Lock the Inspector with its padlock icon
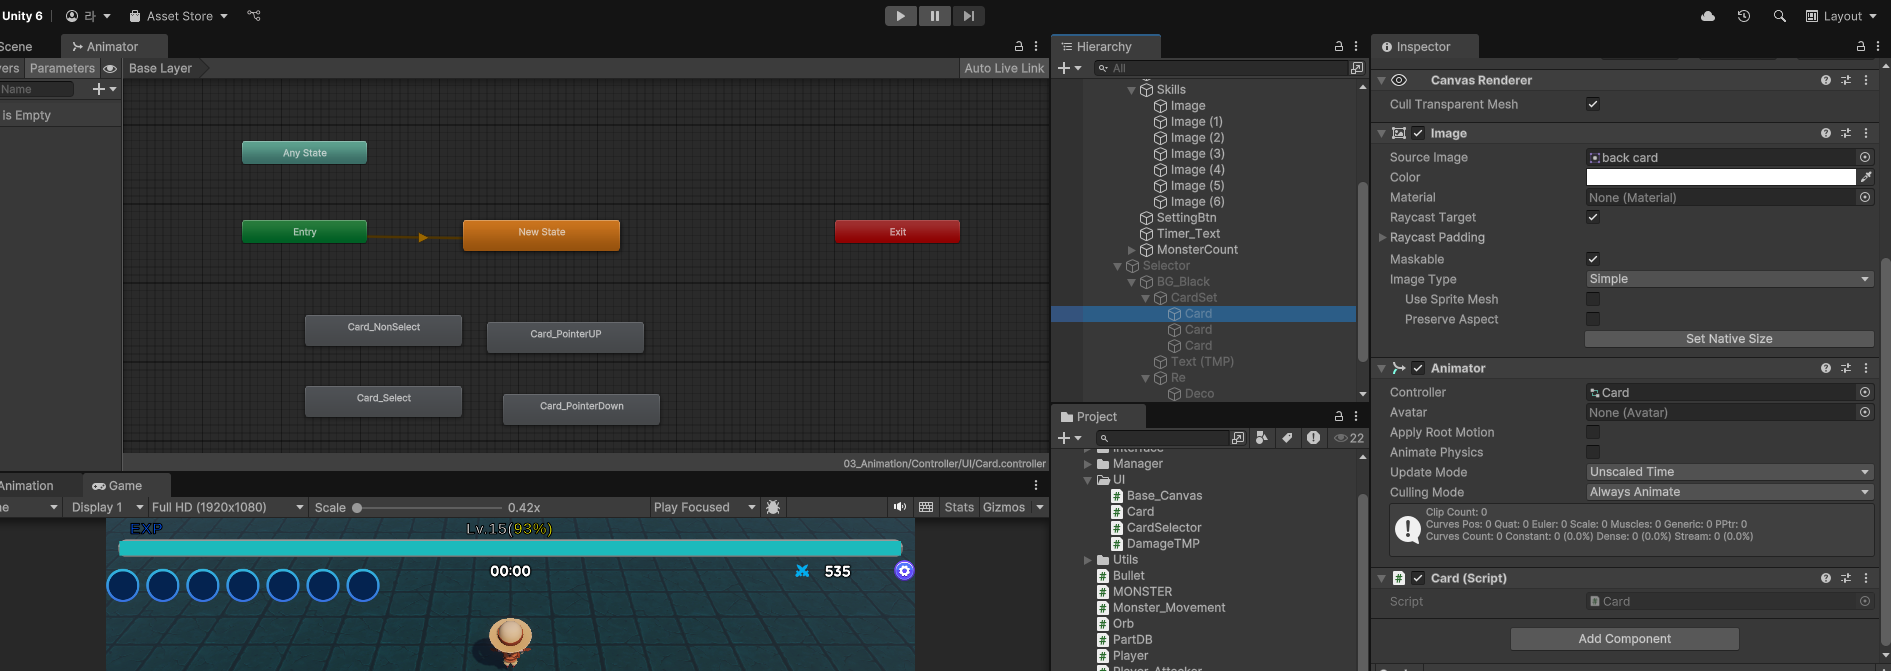 click(1861, 46)
